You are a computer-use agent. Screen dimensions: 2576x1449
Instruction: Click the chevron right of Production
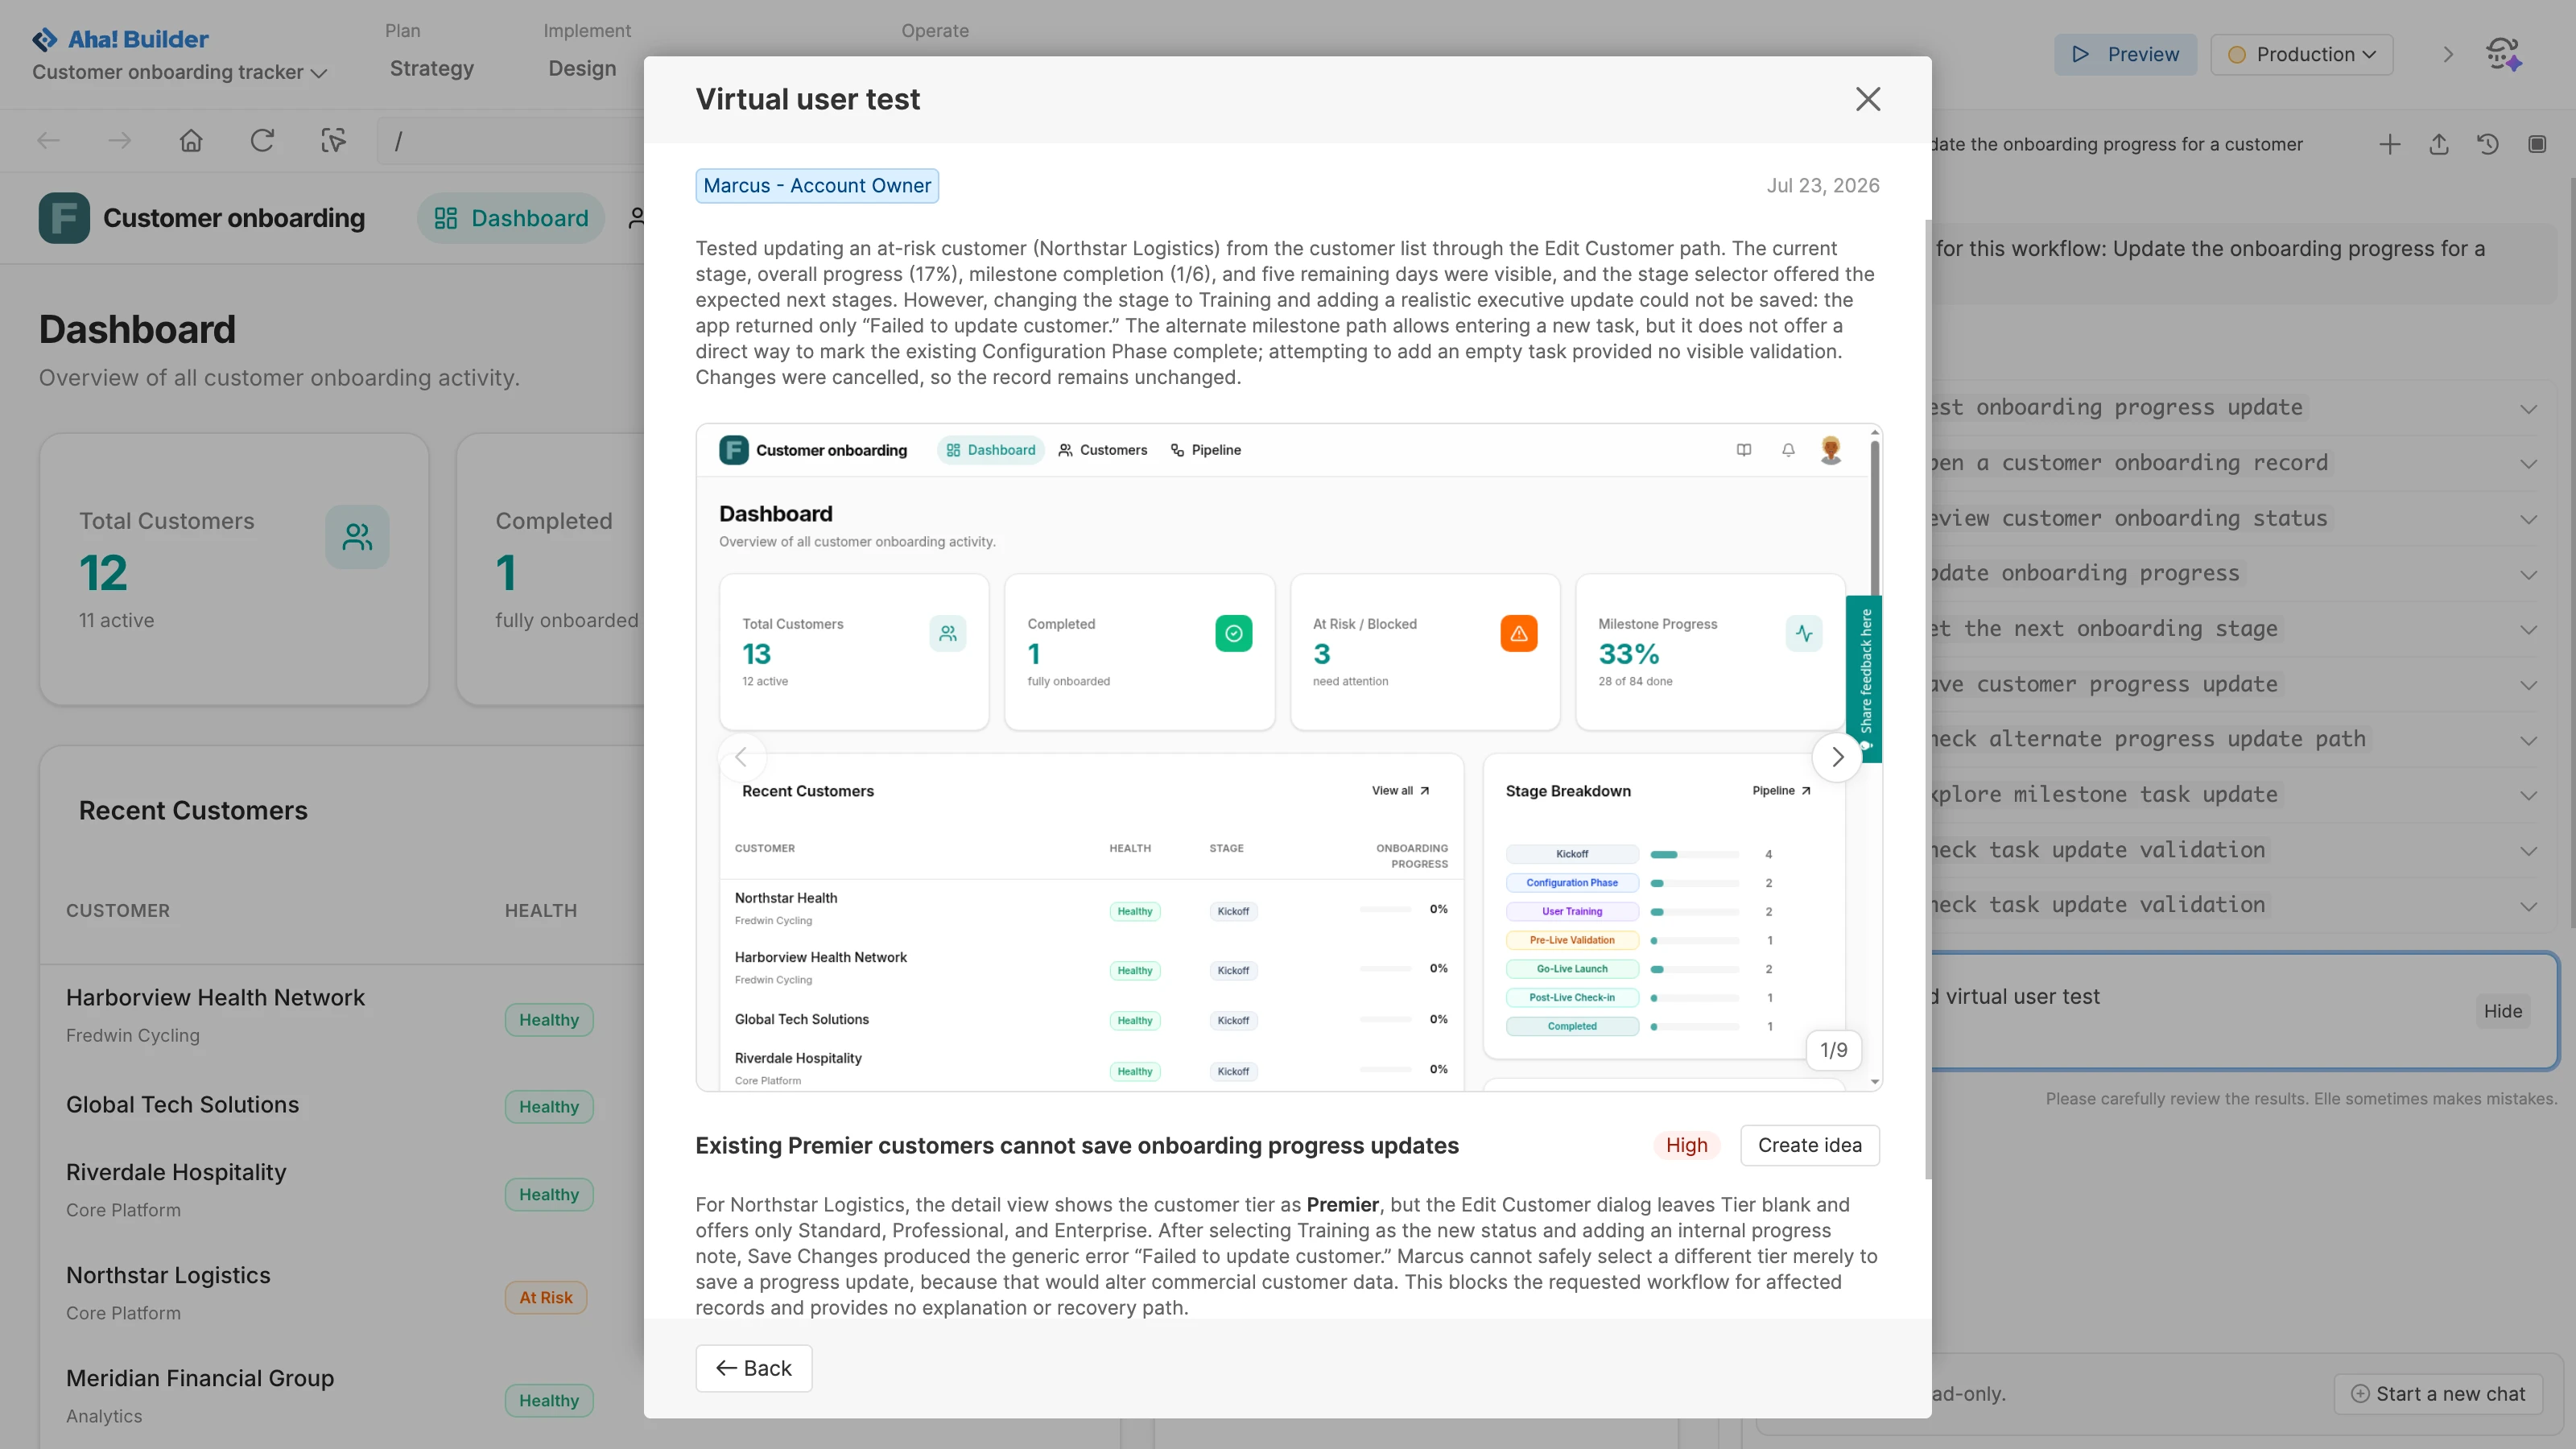click(x=2448, y=54)
